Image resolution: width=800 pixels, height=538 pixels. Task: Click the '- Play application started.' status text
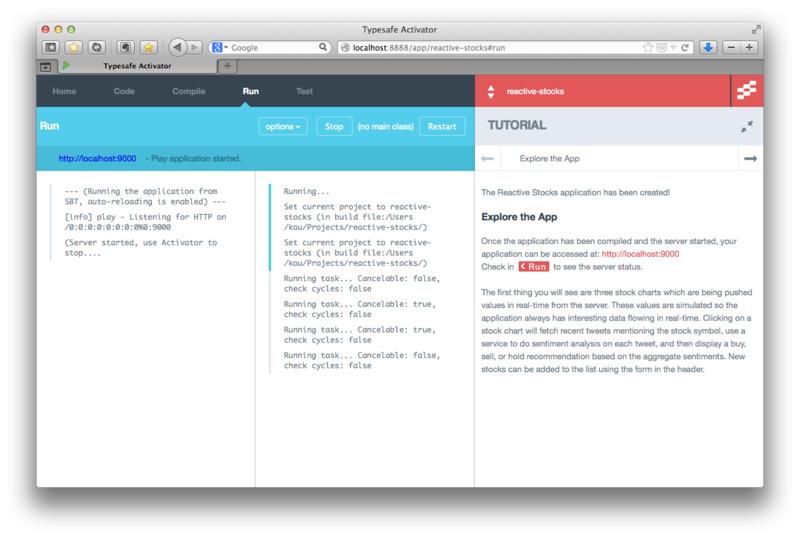[193, 159]
